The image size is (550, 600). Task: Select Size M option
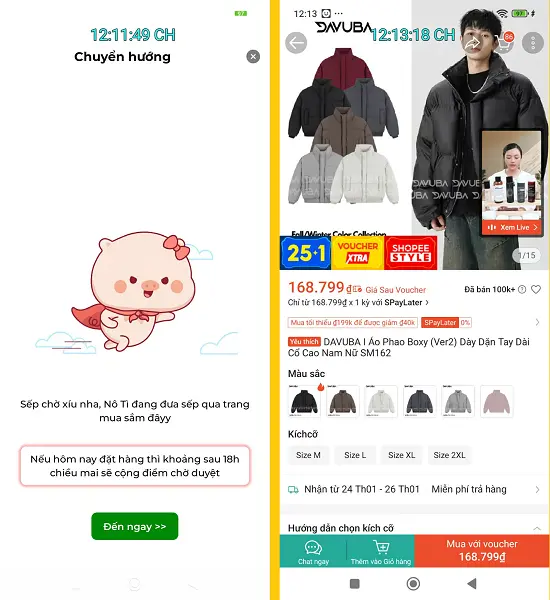pyautogui.click(x=308, y=455)
